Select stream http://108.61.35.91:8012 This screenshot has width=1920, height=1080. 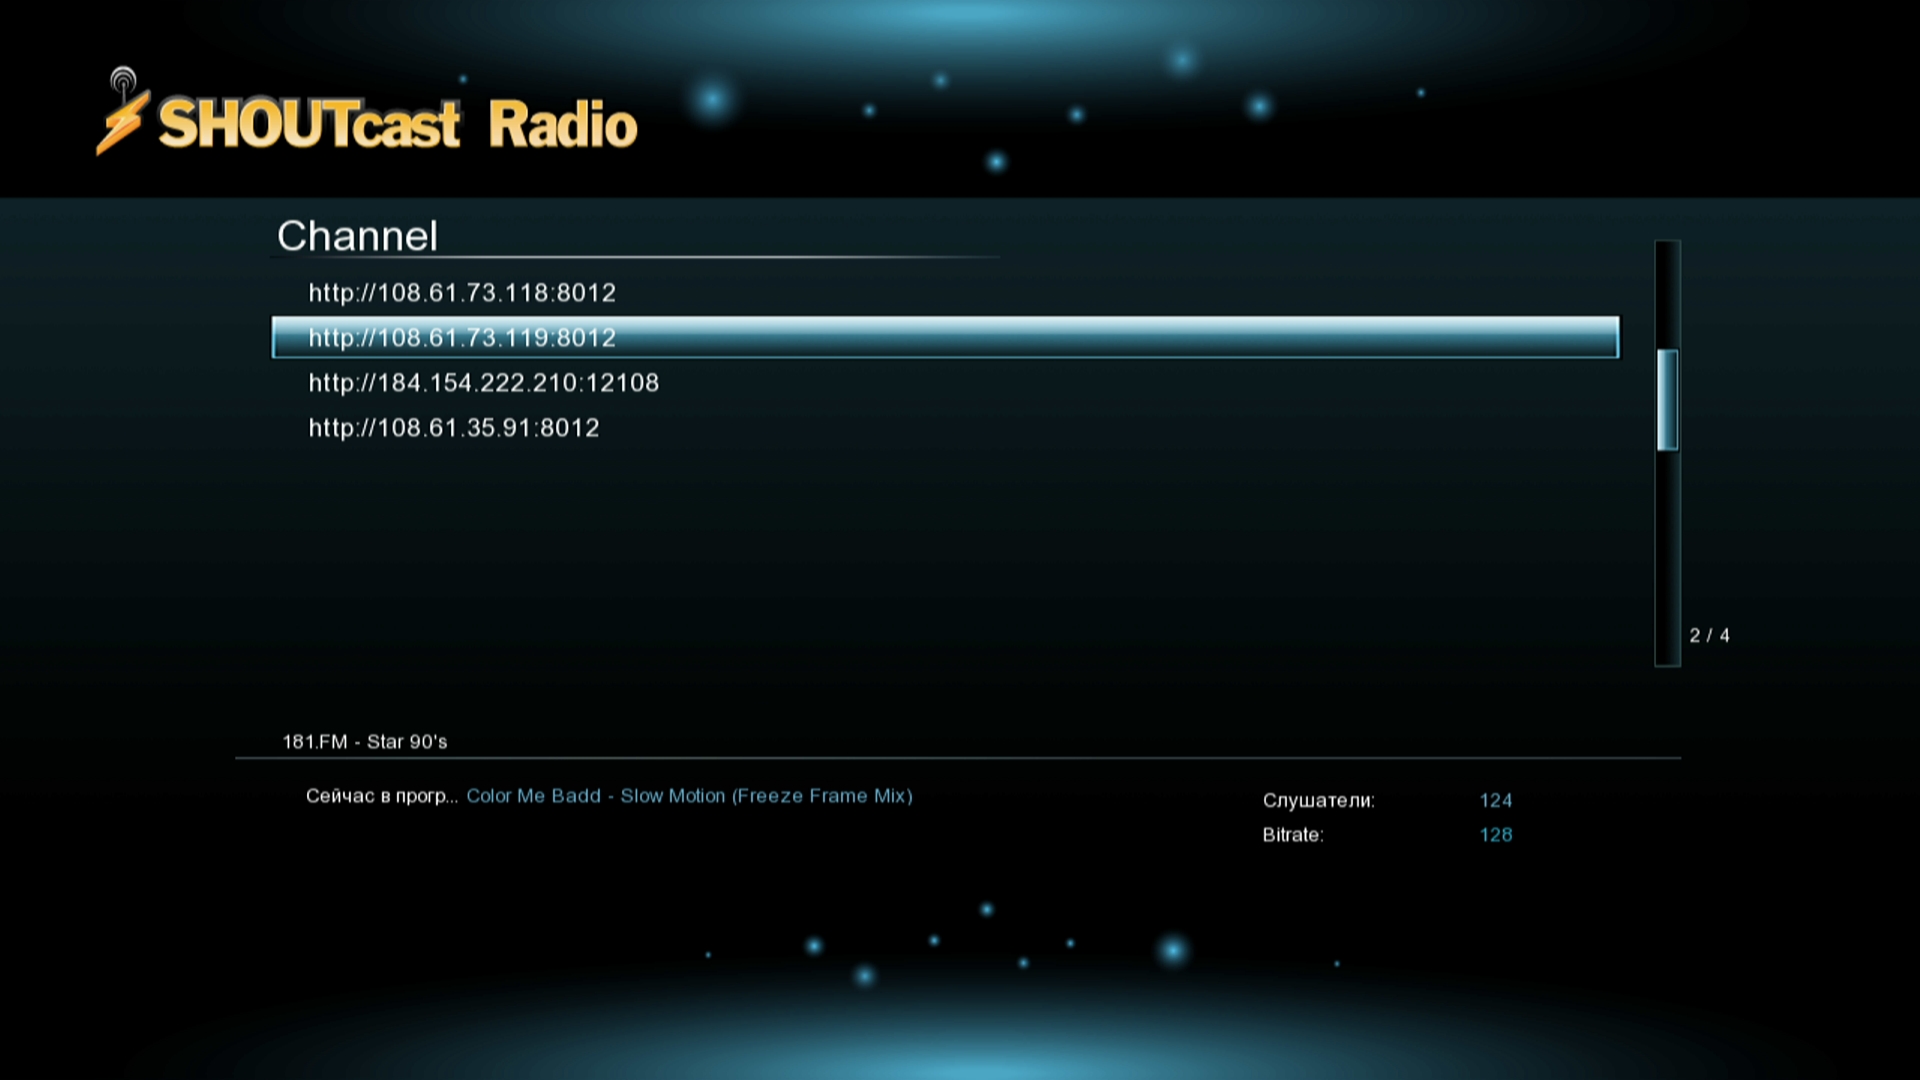click(453, 428)
